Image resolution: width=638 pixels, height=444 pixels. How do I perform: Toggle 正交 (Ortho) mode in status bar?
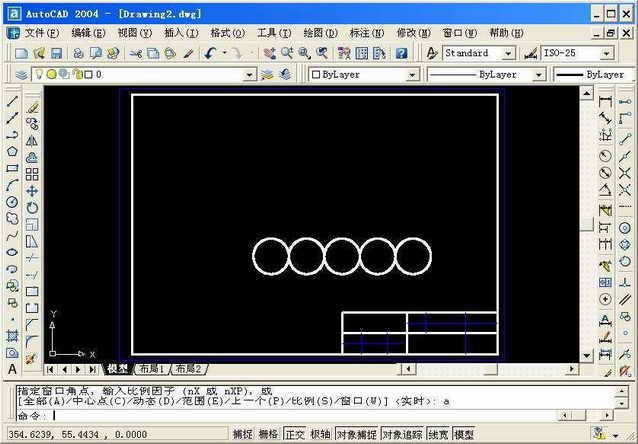295,435
